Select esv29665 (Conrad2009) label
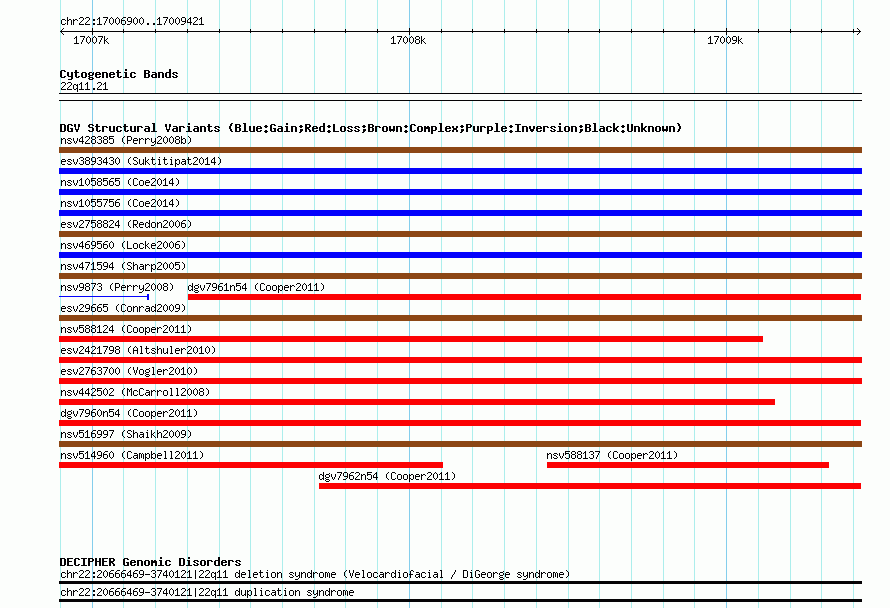 pos(123,308)
